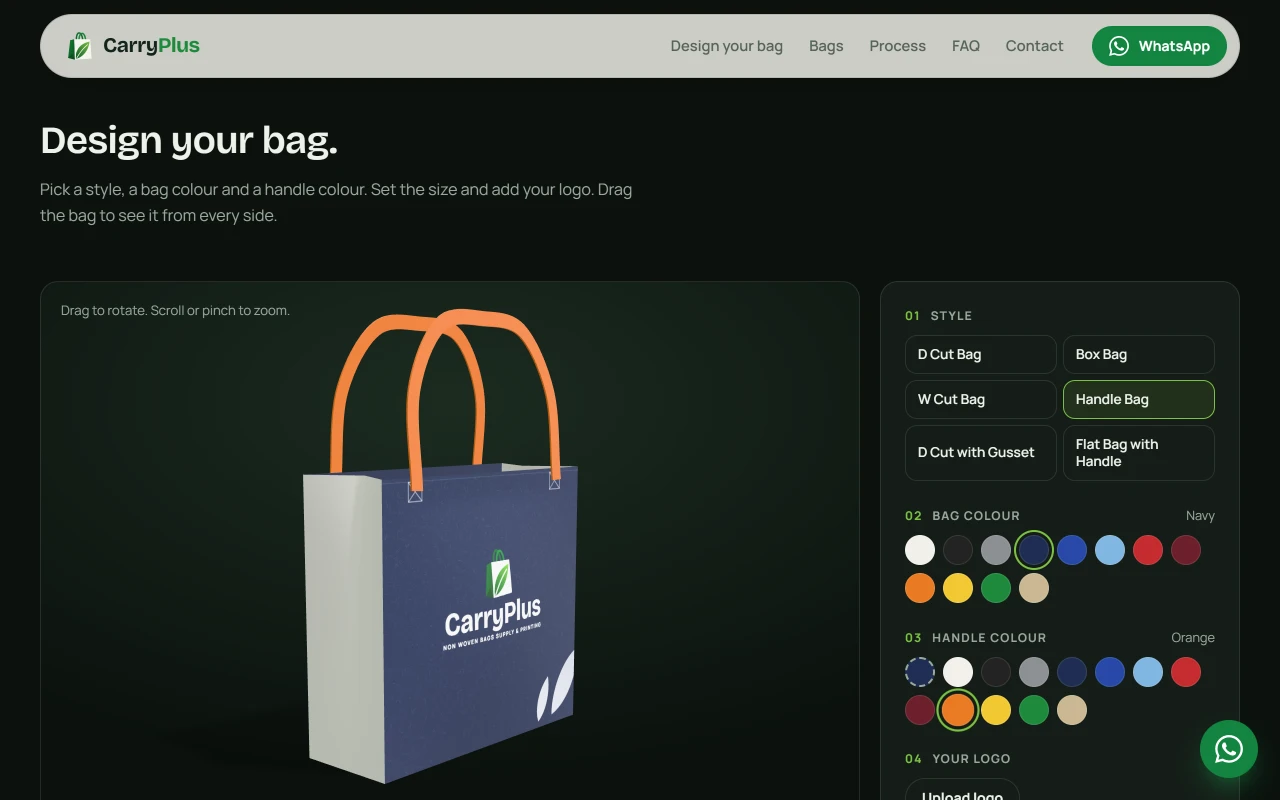Set handle colour to green
Screen dimensions: 1280x800
pyautogui.click(x=1034, y=710)
